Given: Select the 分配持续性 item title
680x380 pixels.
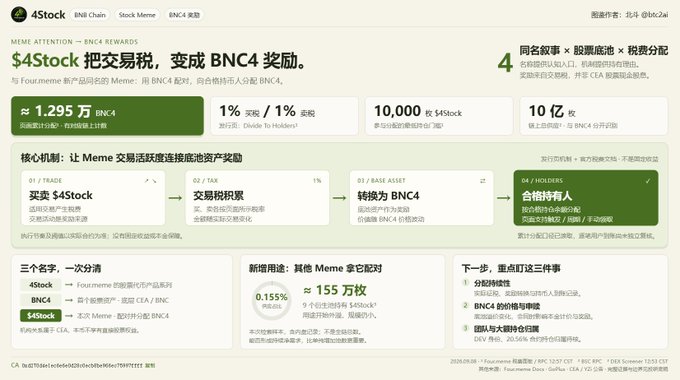Looking at the screenshot, I should [x=492, y=283].
